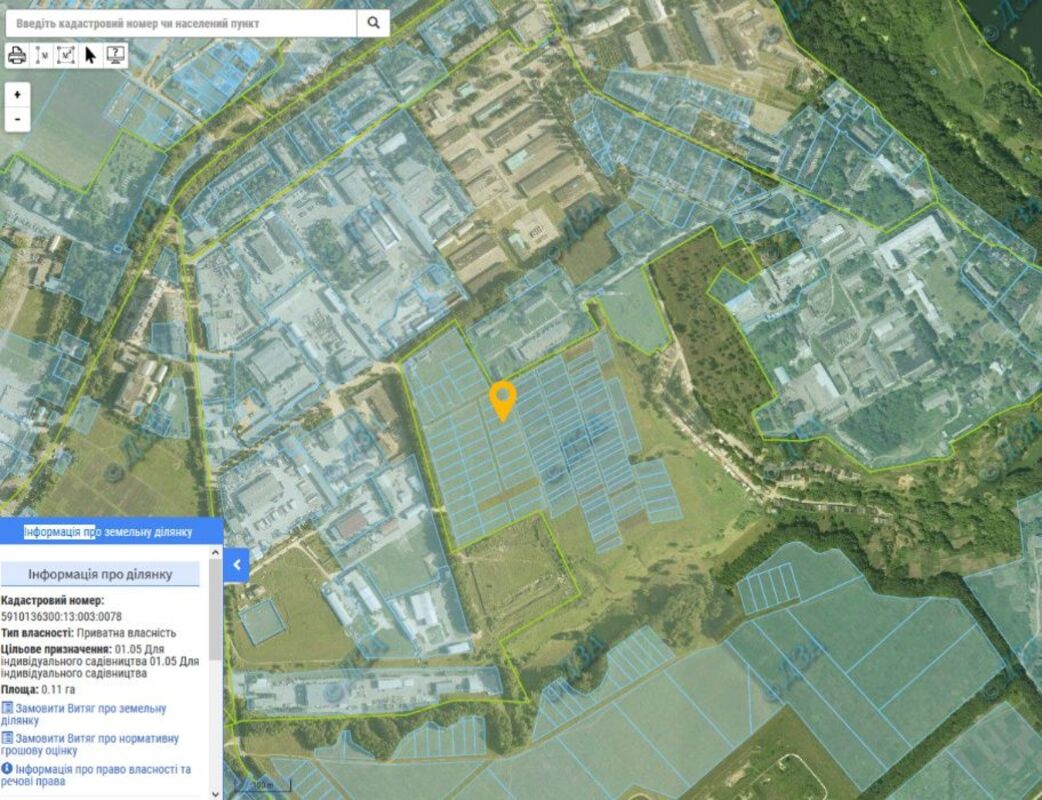
Task: Select the distance measurement tool
Action: 42,55
